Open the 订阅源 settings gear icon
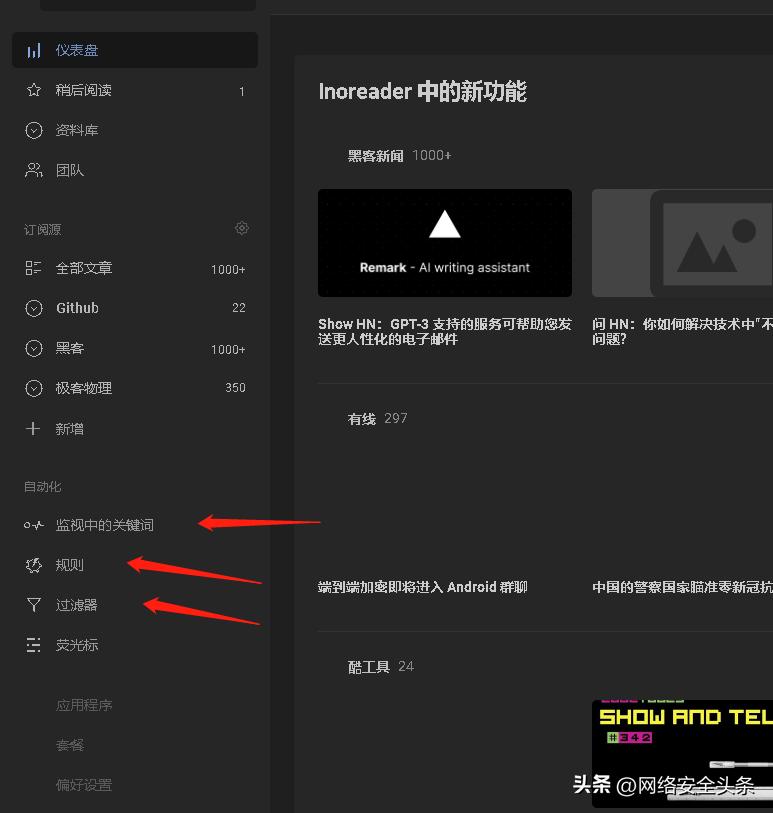 pyautogui.click(x=242, y=228)
